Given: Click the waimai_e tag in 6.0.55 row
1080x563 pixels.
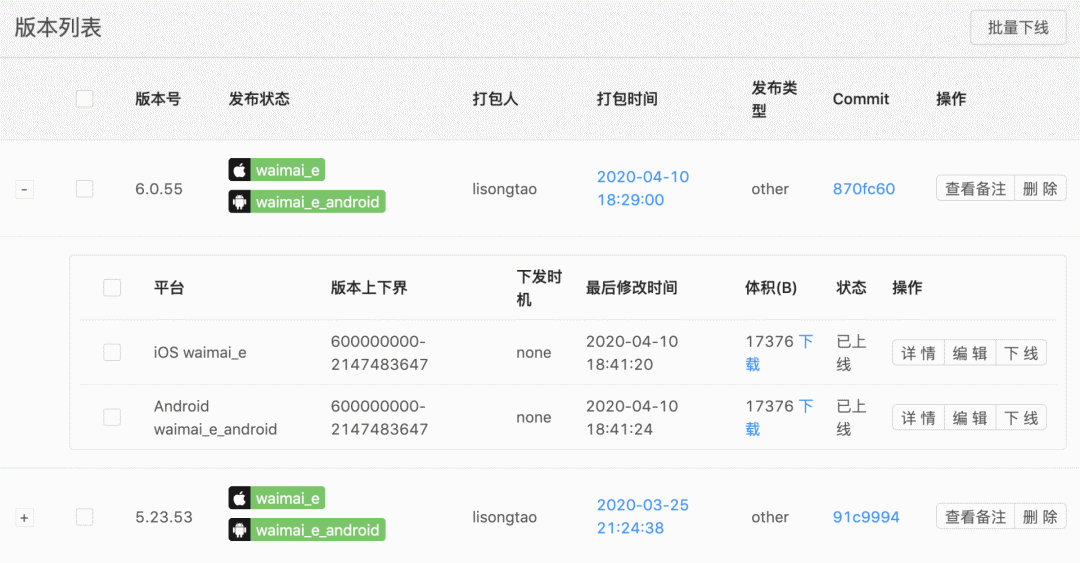Looking at the screenshot, I should coord(277,170).
